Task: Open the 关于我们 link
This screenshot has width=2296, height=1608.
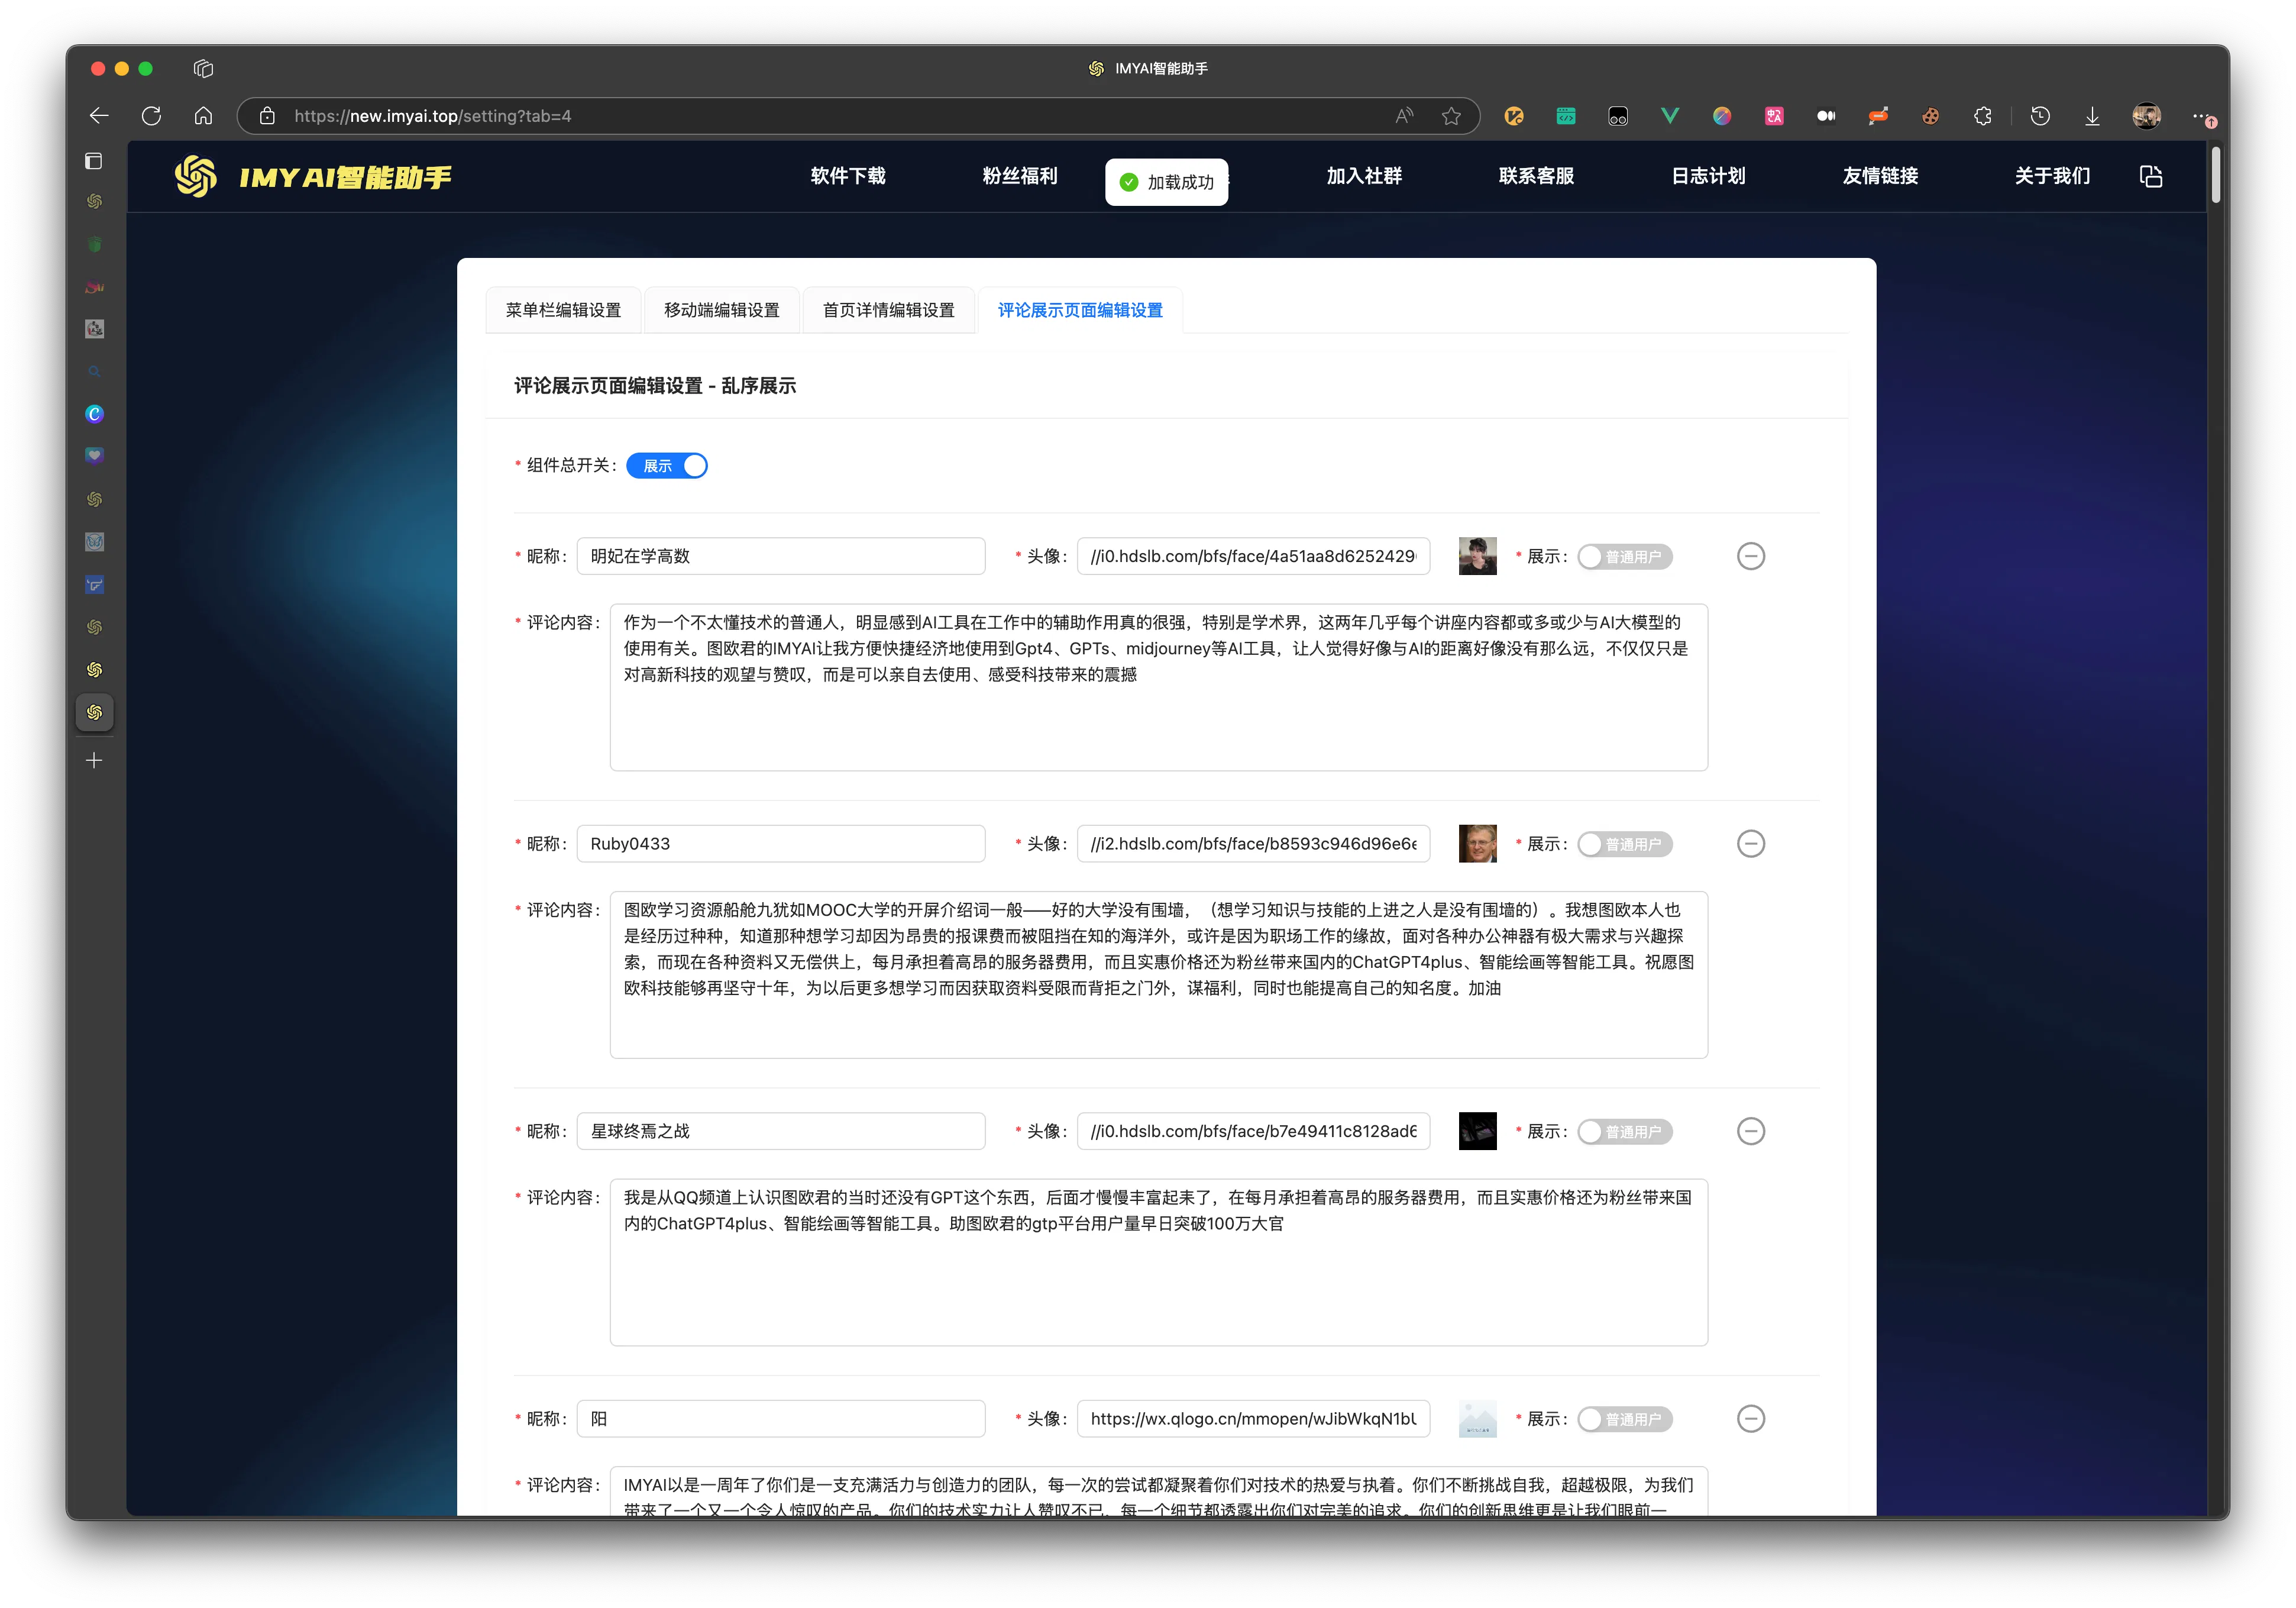Action: point(2052,176)
